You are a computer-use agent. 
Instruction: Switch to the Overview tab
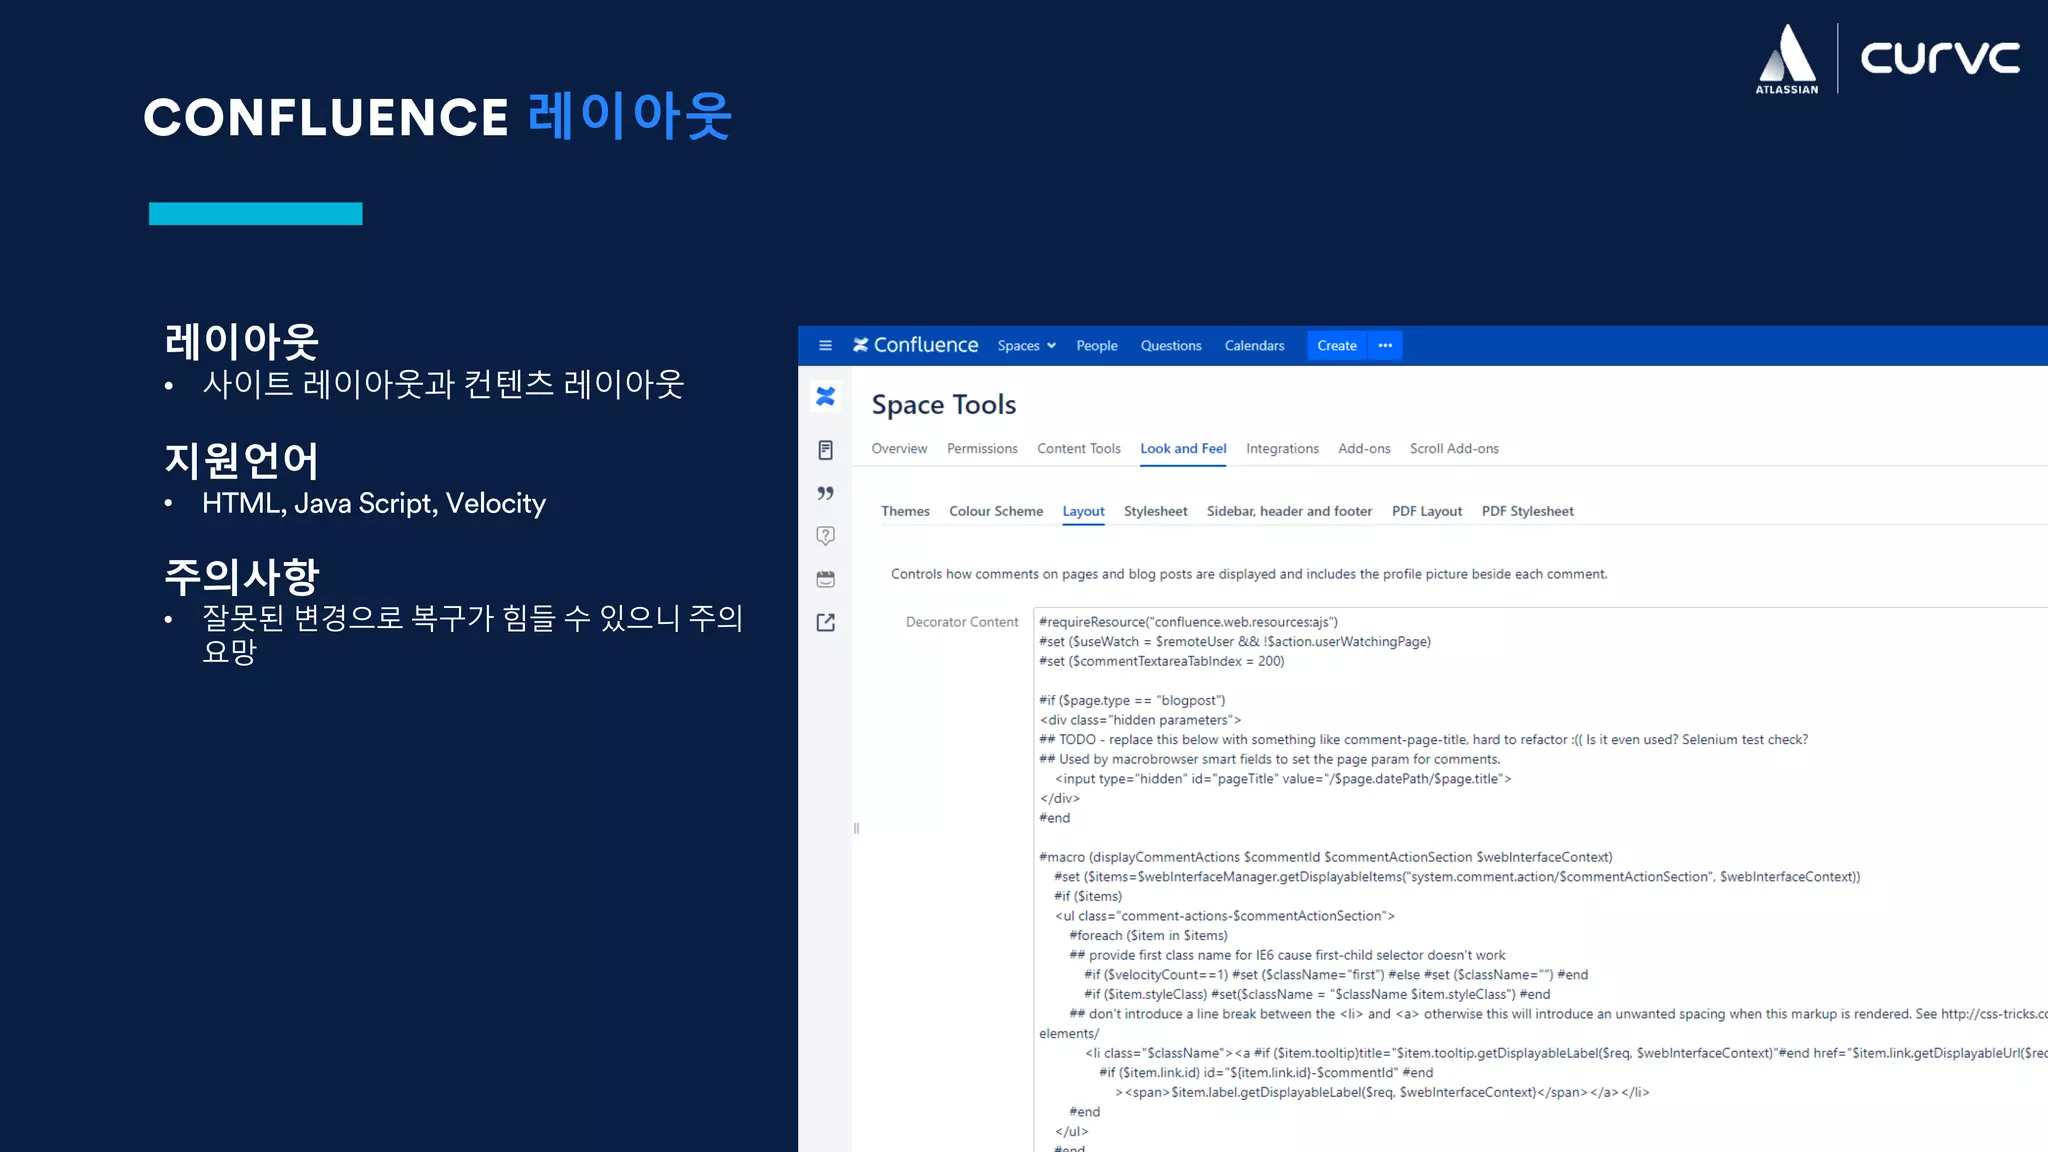[x=899, y=449]
